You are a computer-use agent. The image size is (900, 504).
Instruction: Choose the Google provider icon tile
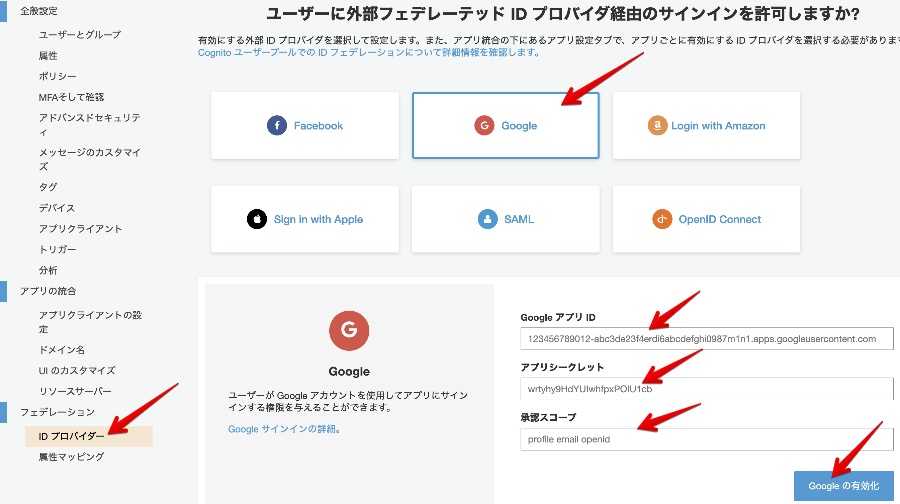point(484,125)
